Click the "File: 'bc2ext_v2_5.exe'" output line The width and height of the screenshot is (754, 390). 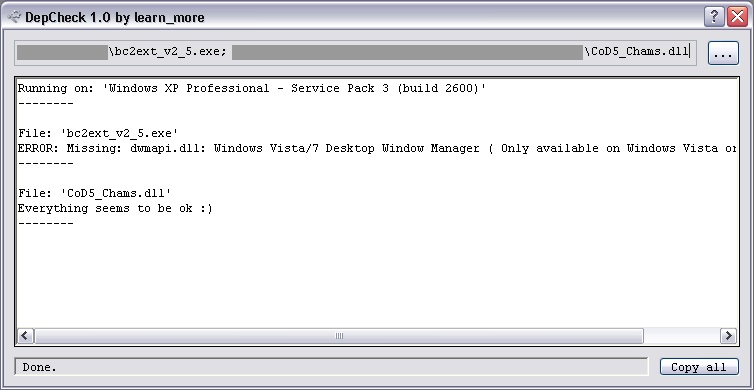98,133
